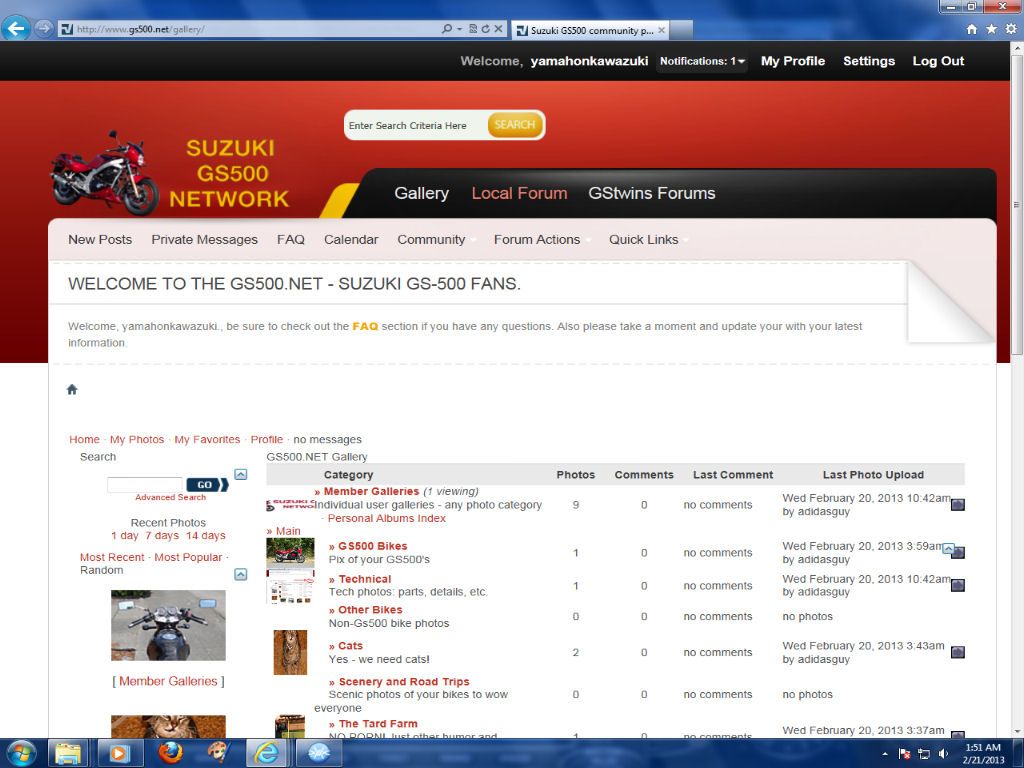This screenshot has height=768, width=1024.
Task: Collapse the Search sidebar panel
Action: coord(240,474)
